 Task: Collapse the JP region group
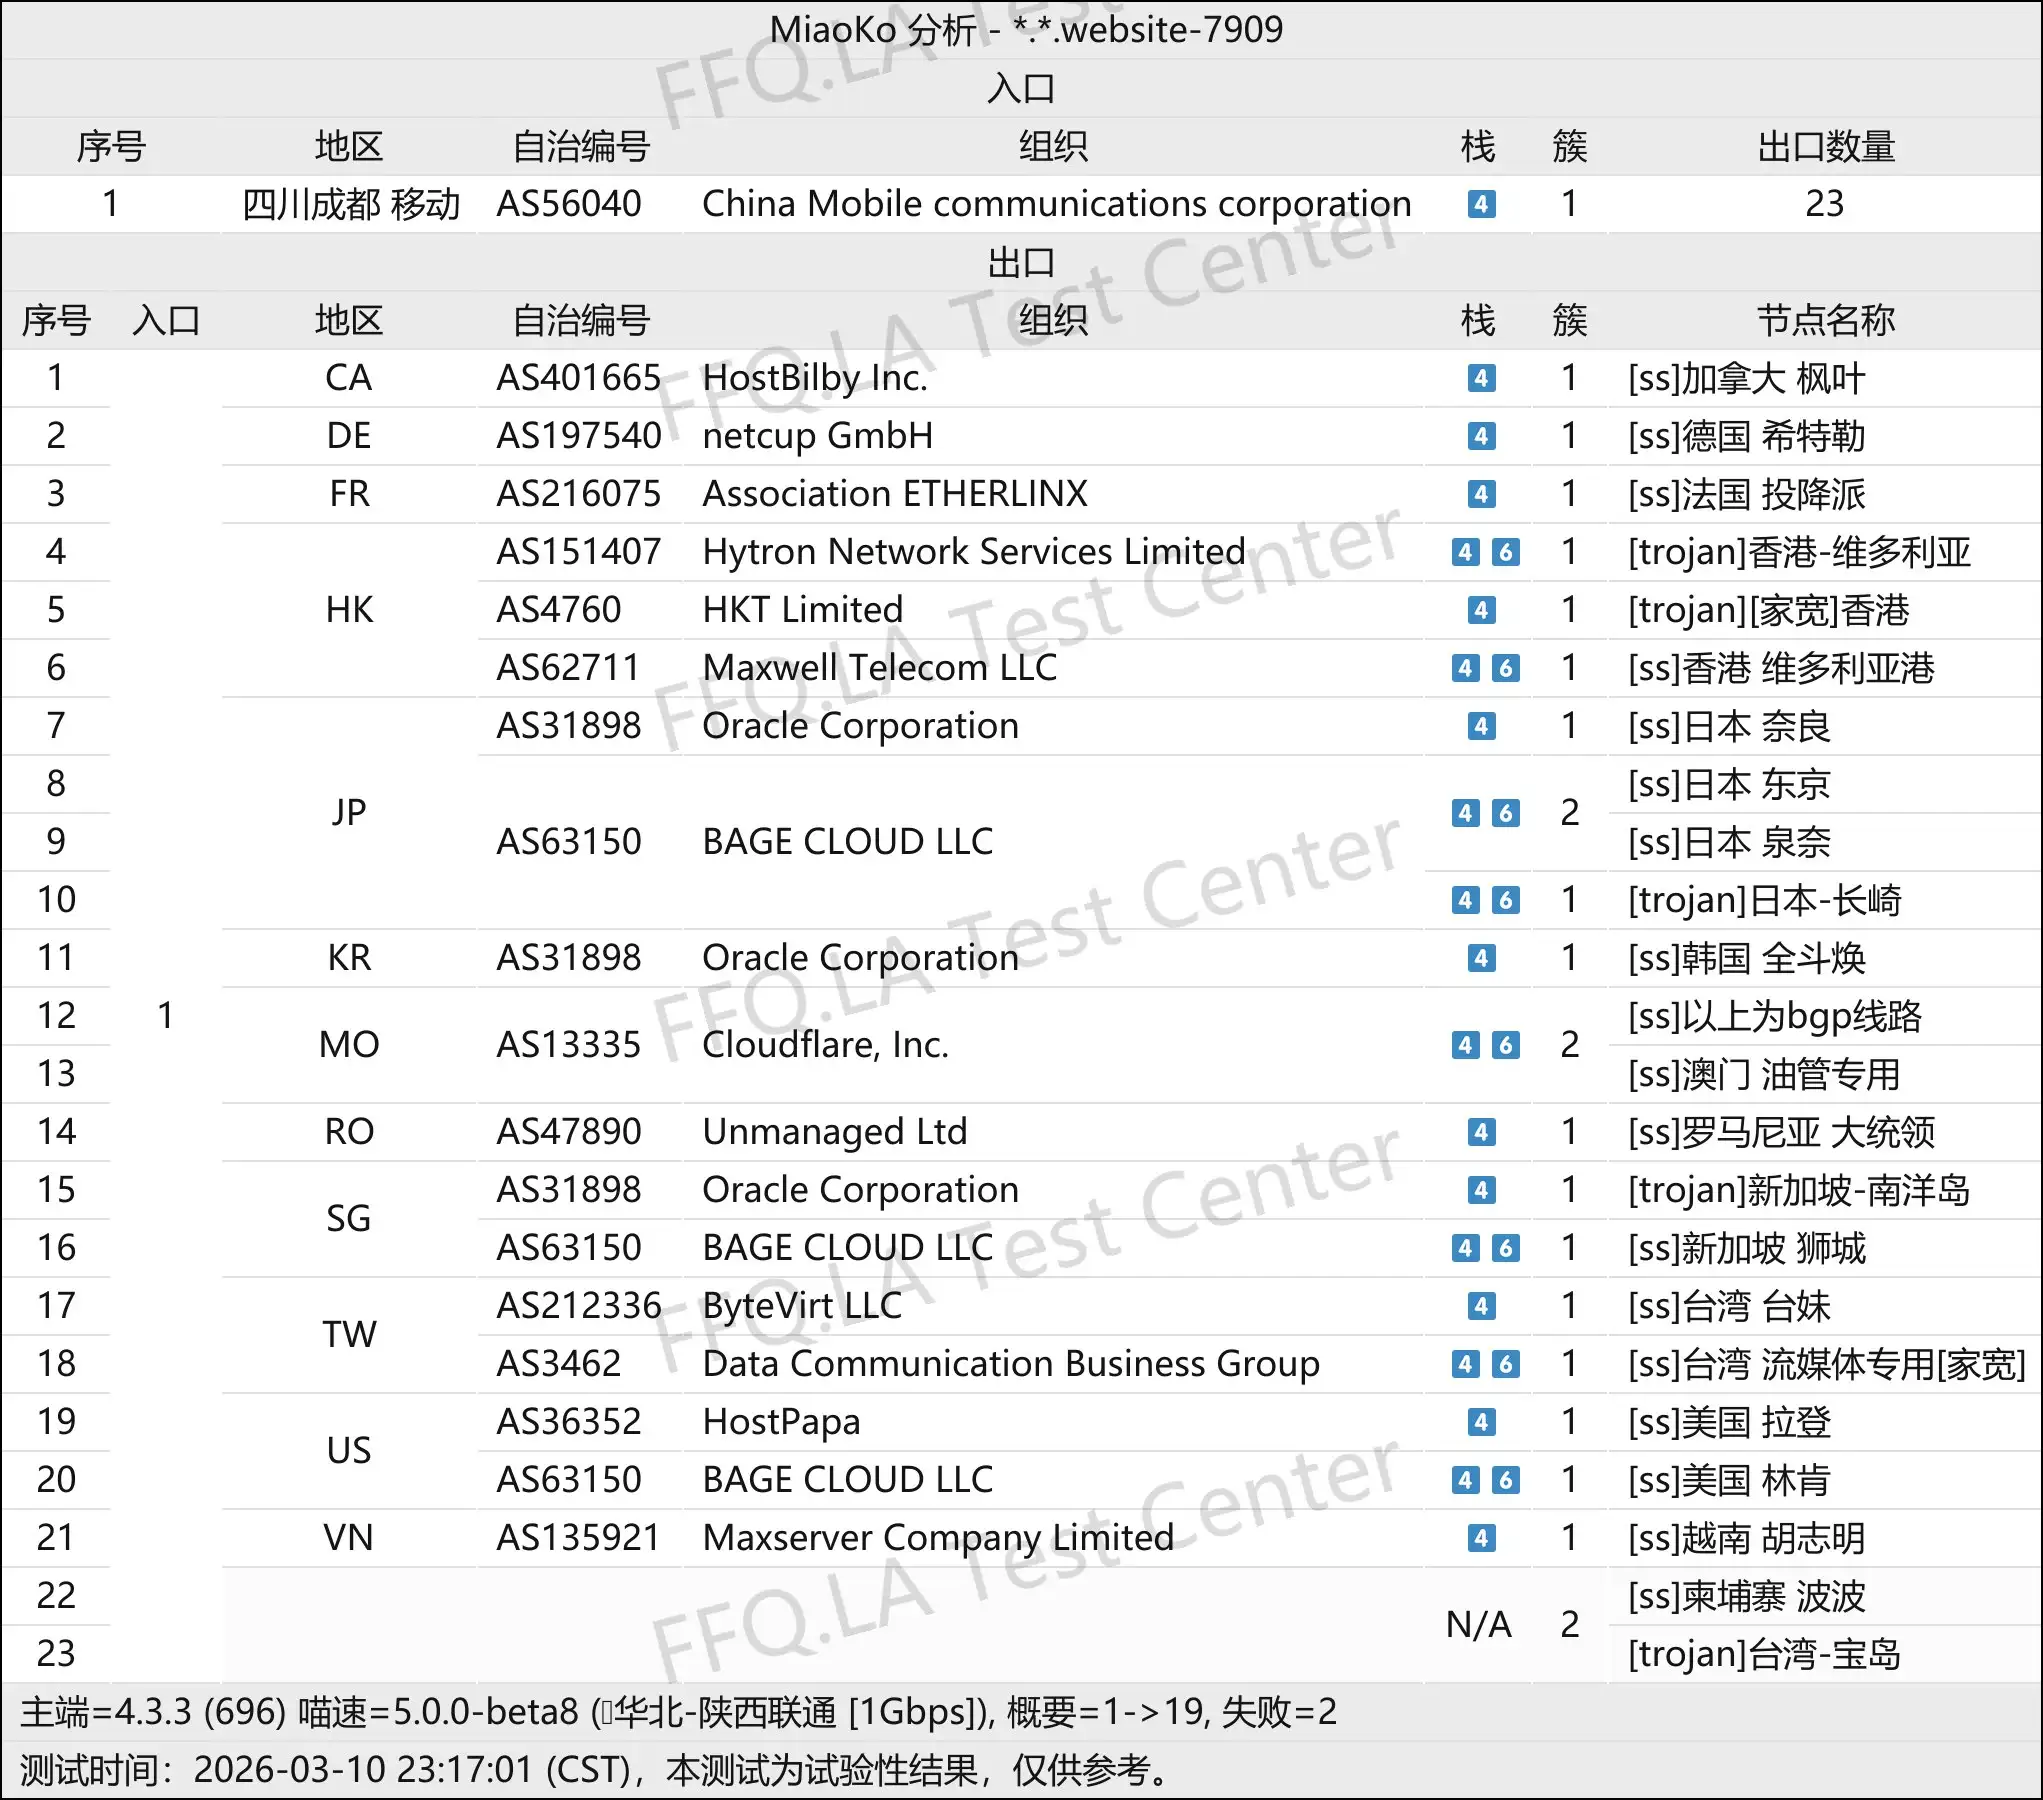pos(347,814)
